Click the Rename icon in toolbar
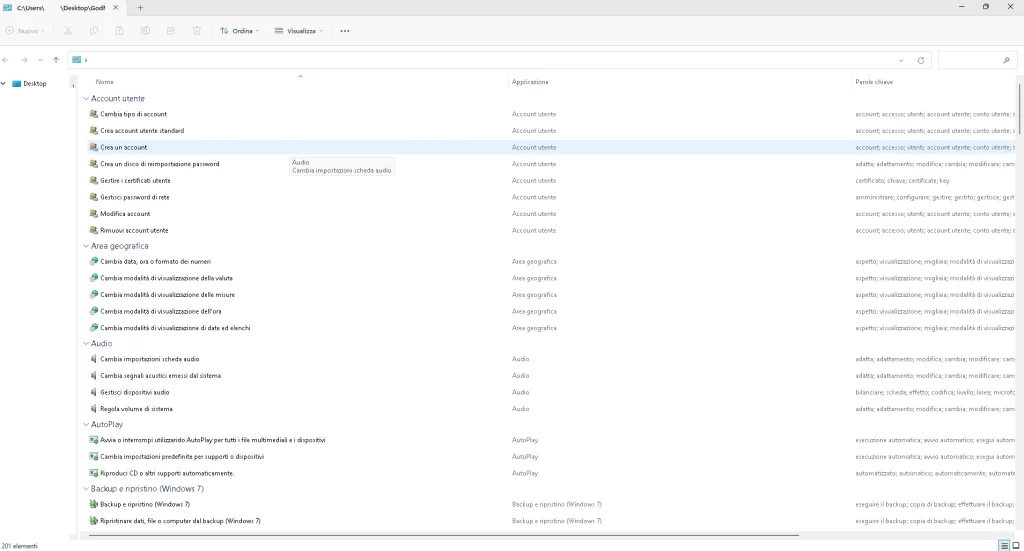 pyautogui.click(x=145, y=31)
